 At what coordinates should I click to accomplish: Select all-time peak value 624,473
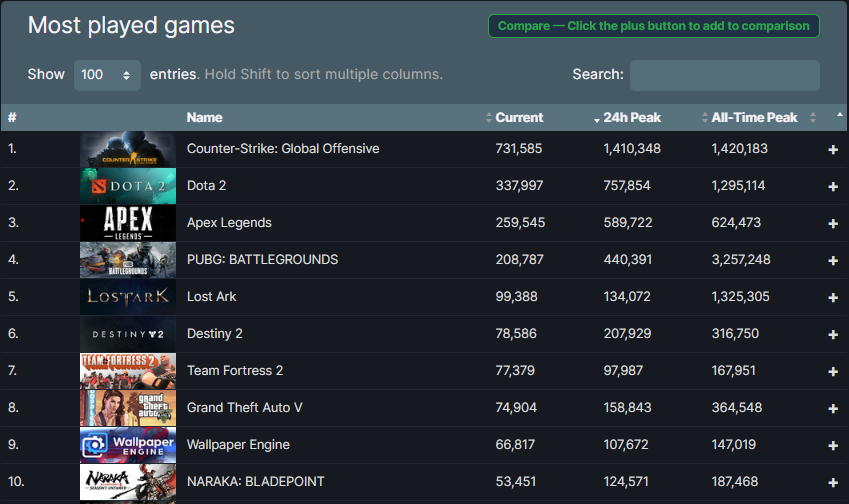pos(736,222)
